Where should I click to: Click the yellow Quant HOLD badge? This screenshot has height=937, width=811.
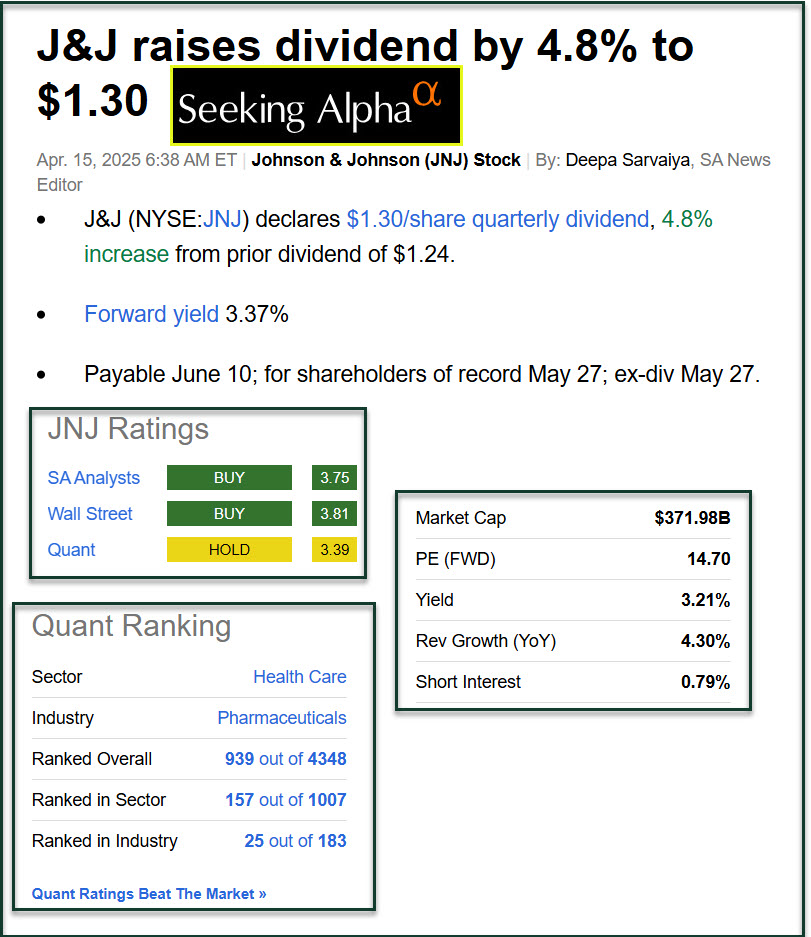click(x=229, y=549)
